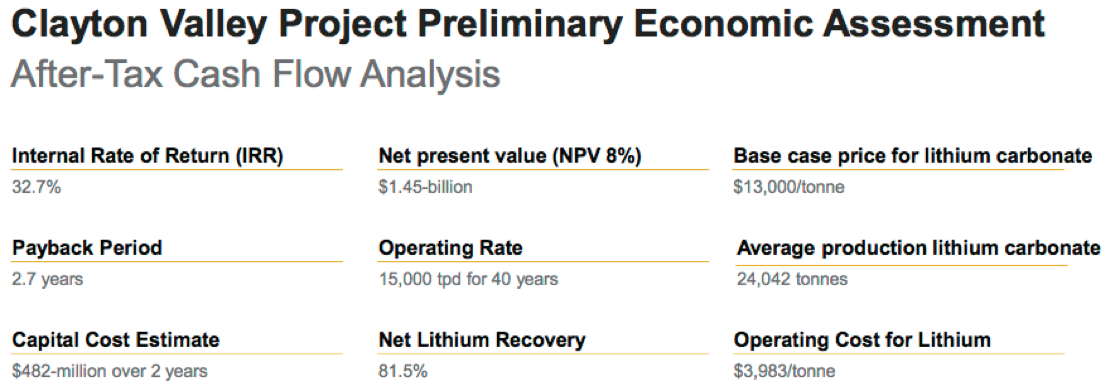
Task: Click the Base case price for lithium carbonate heading
Action: [x=913, y=156]
